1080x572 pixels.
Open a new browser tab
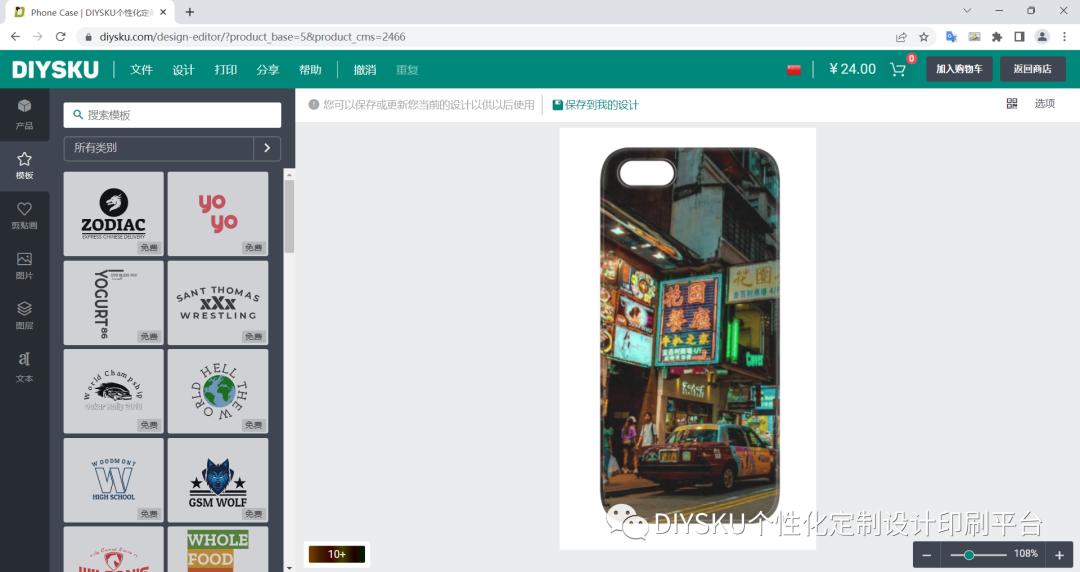189,12
